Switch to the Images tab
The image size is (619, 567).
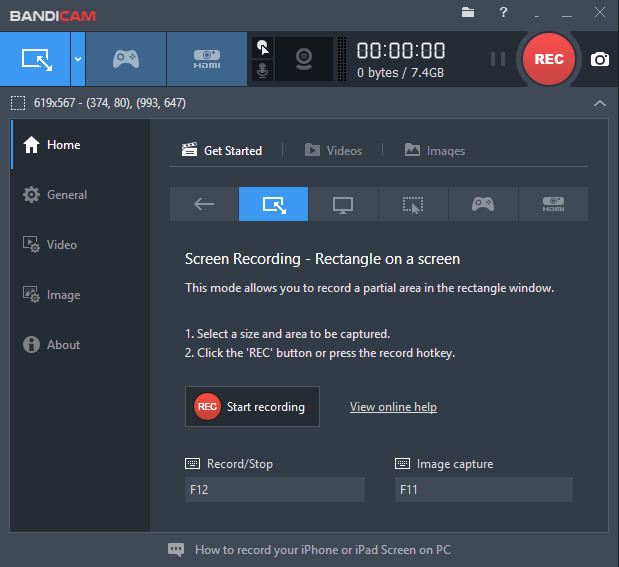pos(435,150)
